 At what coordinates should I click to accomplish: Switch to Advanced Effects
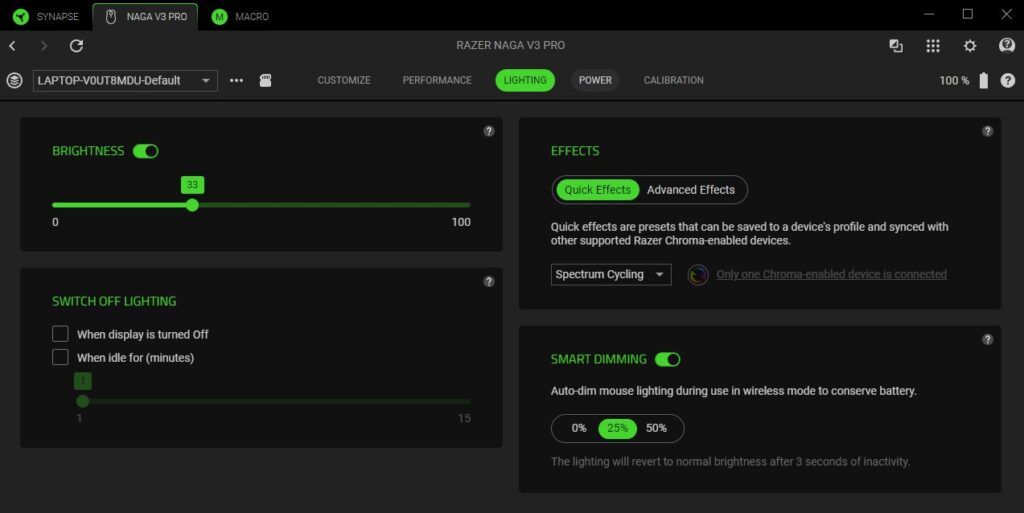[x=691, y=190]
